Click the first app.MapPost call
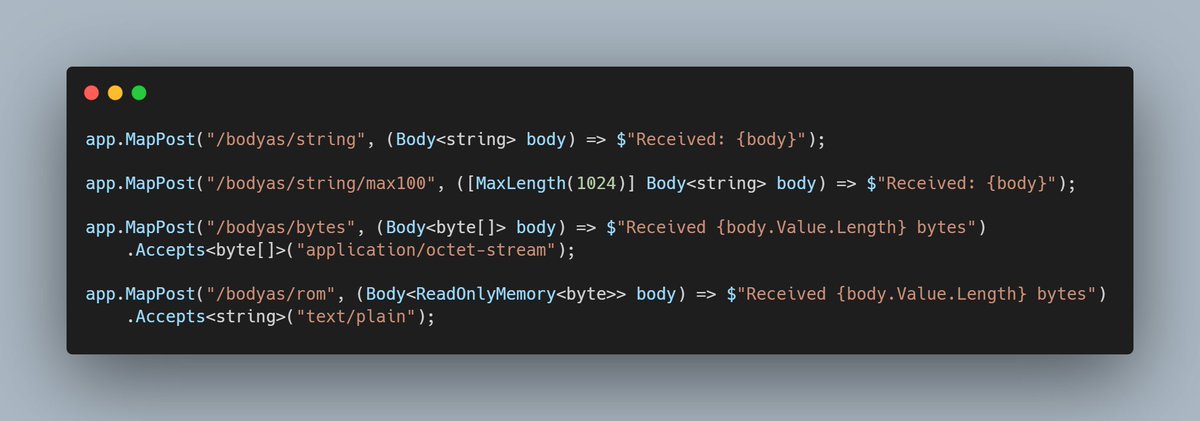The image size is (1200, 421). 141,139
